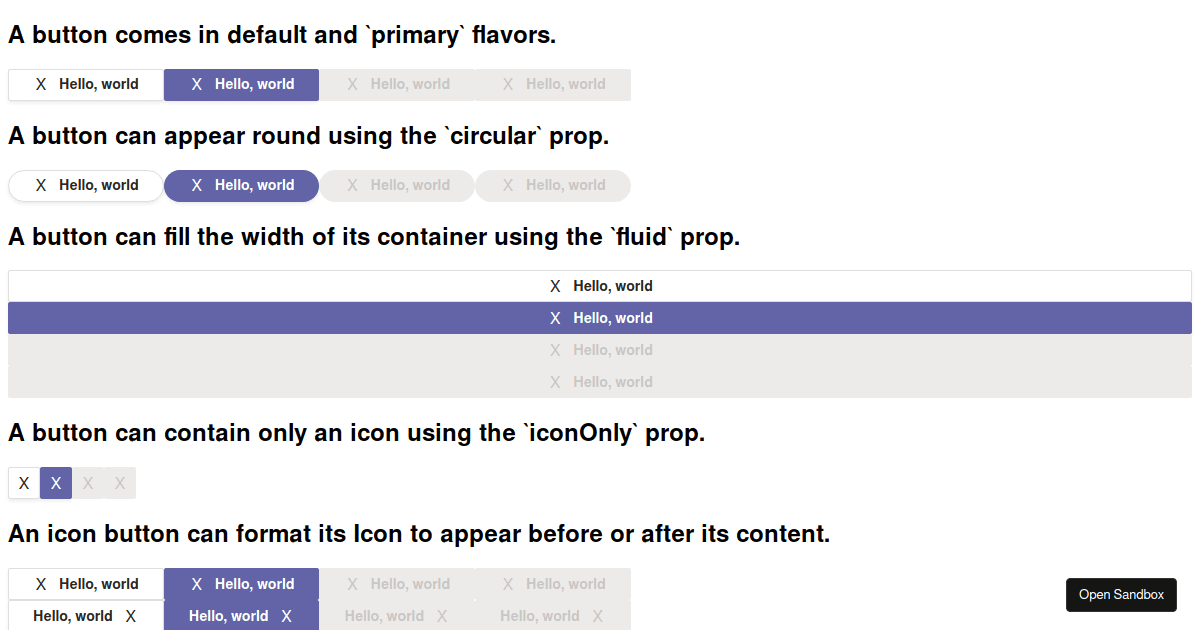Select the fluid primary Hello, world button

(x=600, y=317)
